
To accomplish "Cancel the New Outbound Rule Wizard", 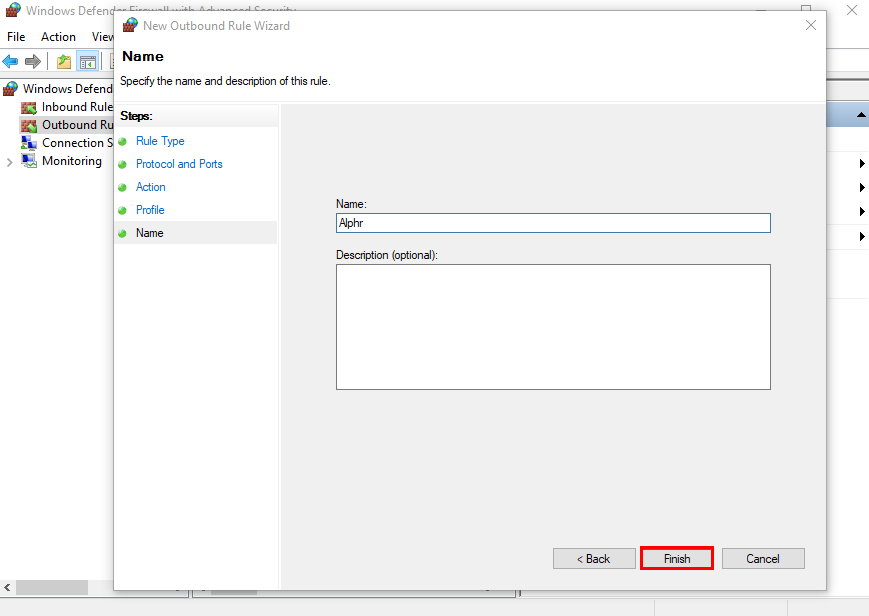I will [x=763, y=558].
